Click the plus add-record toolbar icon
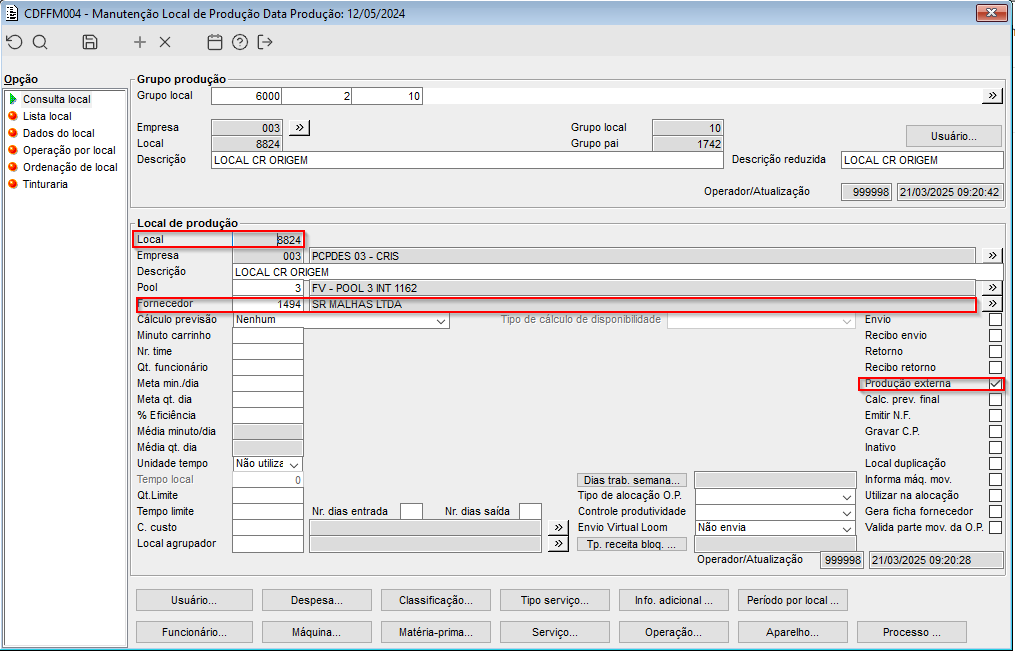The height and width of the screenshot is (651, 1015). 140,42
